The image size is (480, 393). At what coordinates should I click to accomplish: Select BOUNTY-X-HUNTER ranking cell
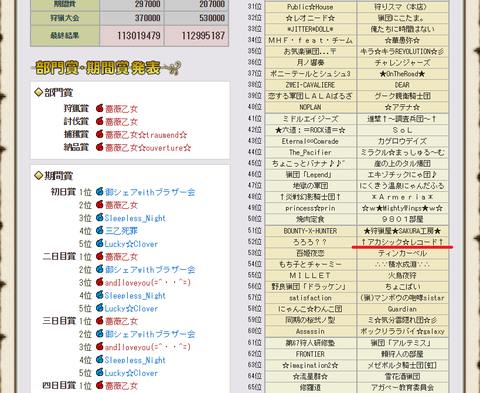[x=310, y=231]
